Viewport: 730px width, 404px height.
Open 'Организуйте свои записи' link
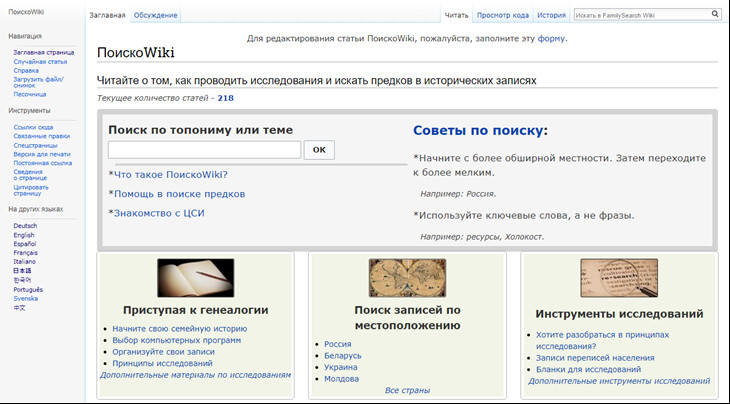[x=163, y=352]
